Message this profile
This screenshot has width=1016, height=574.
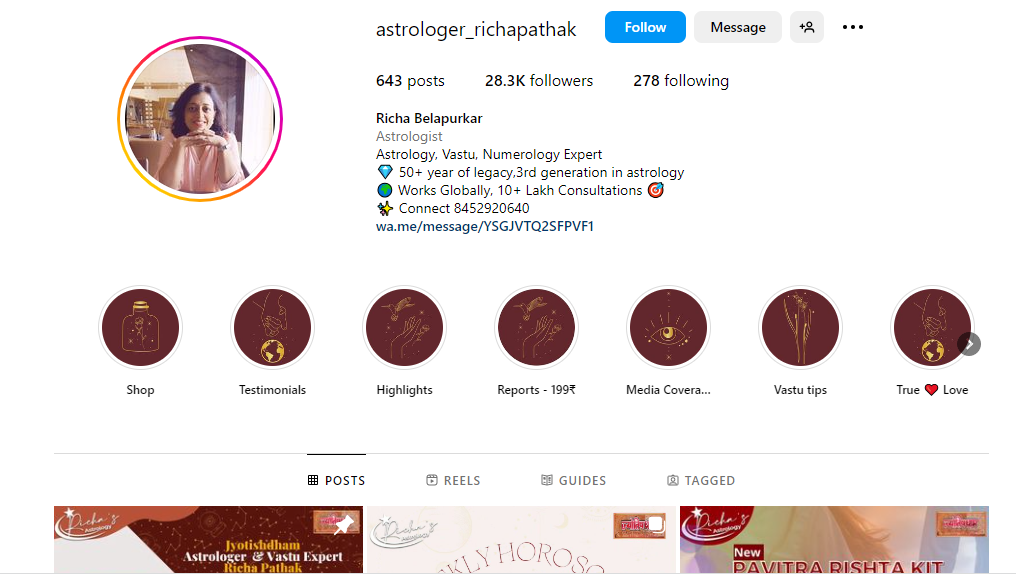coord(738,27)
